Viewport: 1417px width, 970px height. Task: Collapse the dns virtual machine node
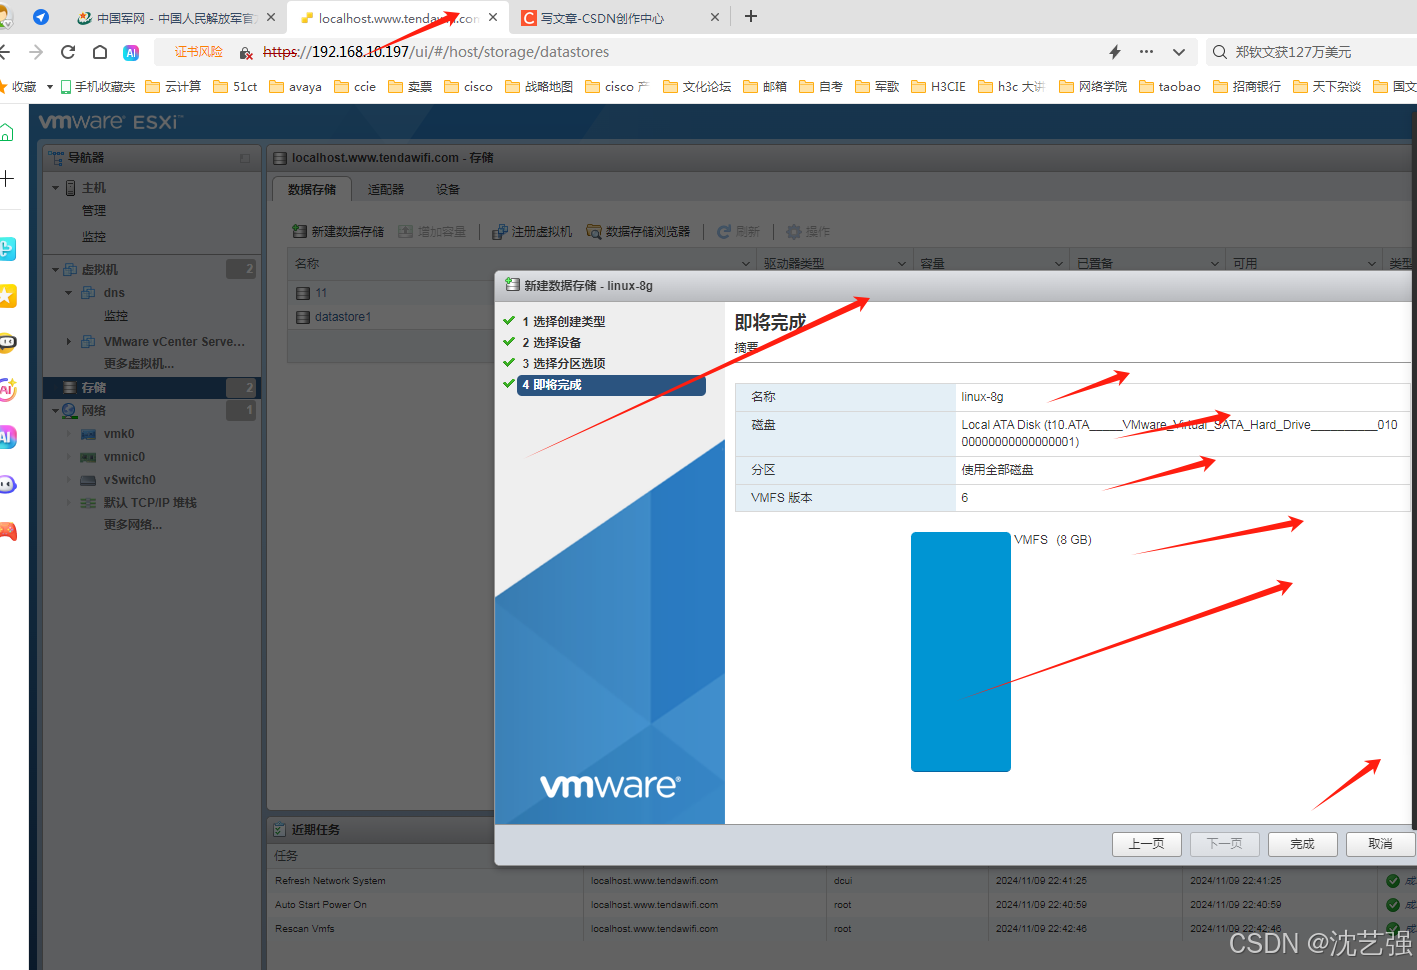coord(69,293)
